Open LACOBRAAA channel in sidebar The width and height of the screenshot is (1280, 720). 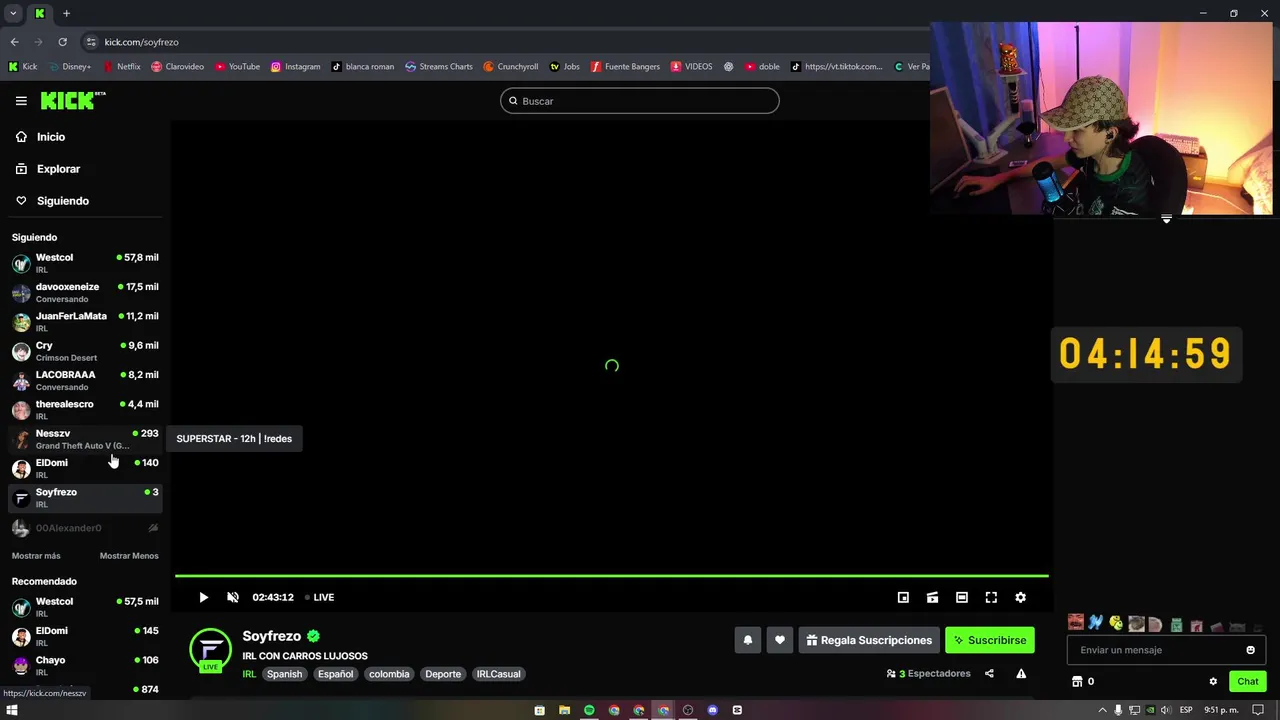[85, 380]
